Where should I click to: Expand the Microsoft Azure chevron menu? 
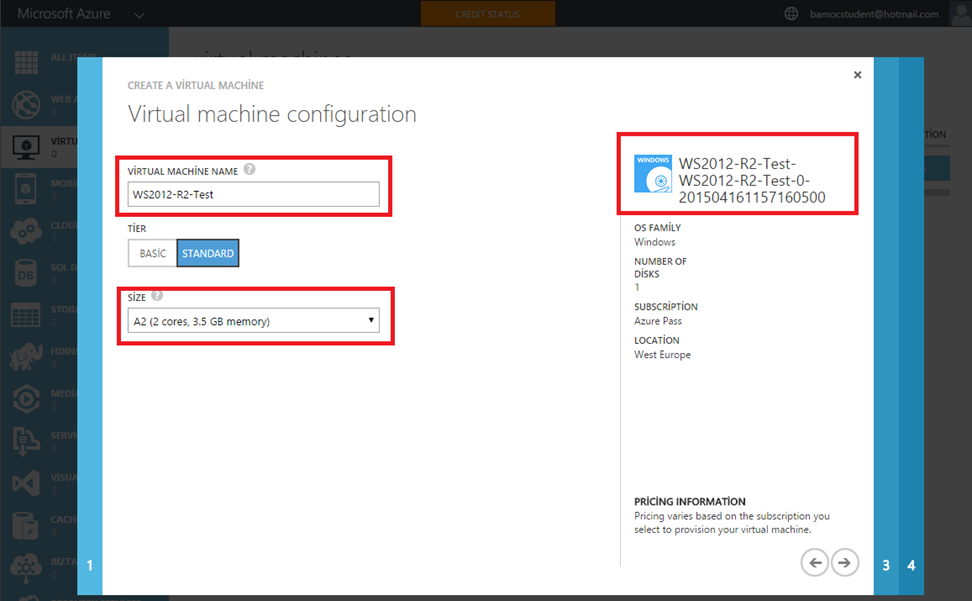(139, 15)
